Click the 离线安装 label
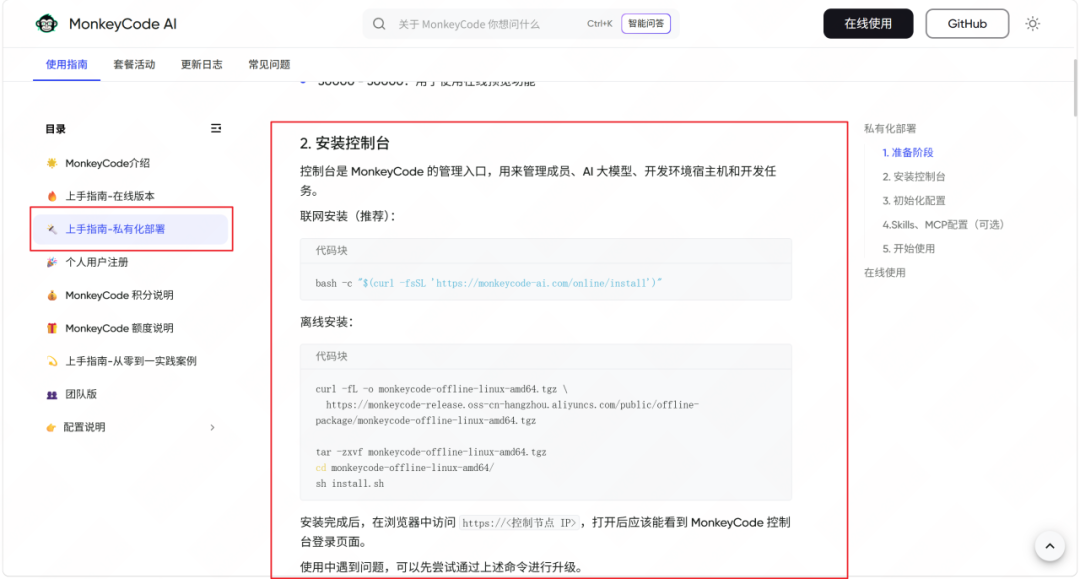The height and width of the screenshot is (579, 1080). [326, 322]
